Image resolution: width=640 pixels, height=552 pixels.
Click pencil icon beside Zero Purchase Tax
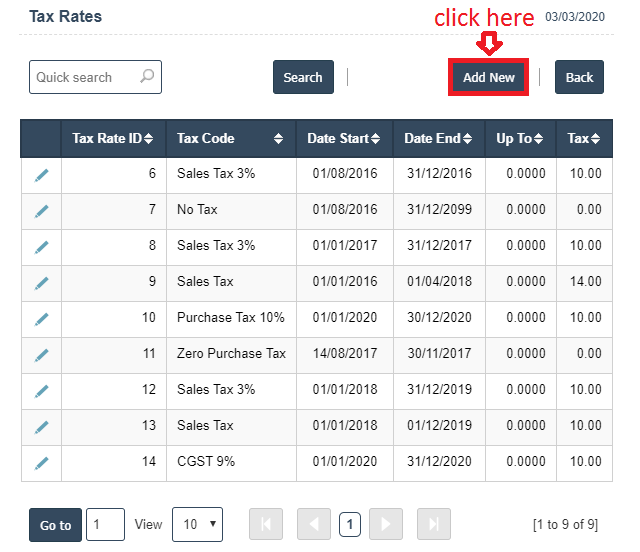[x=41, y=355]
